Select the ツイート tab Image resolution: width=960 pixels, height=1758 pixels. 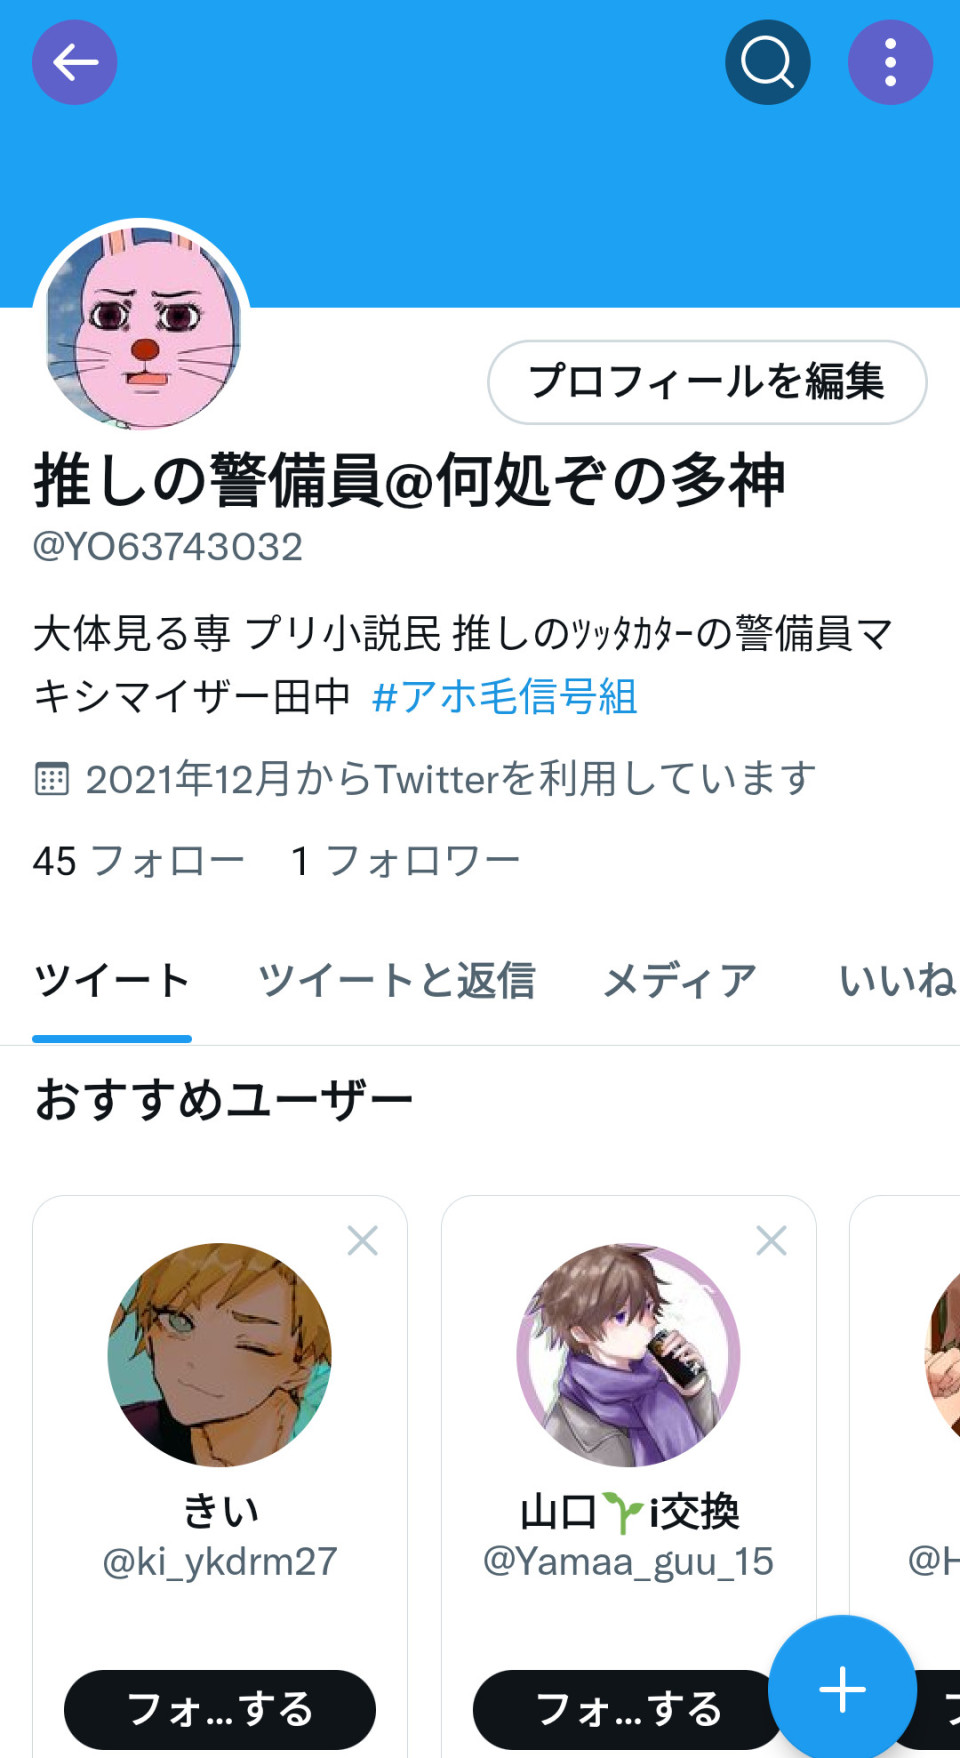(x=112, y=980)
